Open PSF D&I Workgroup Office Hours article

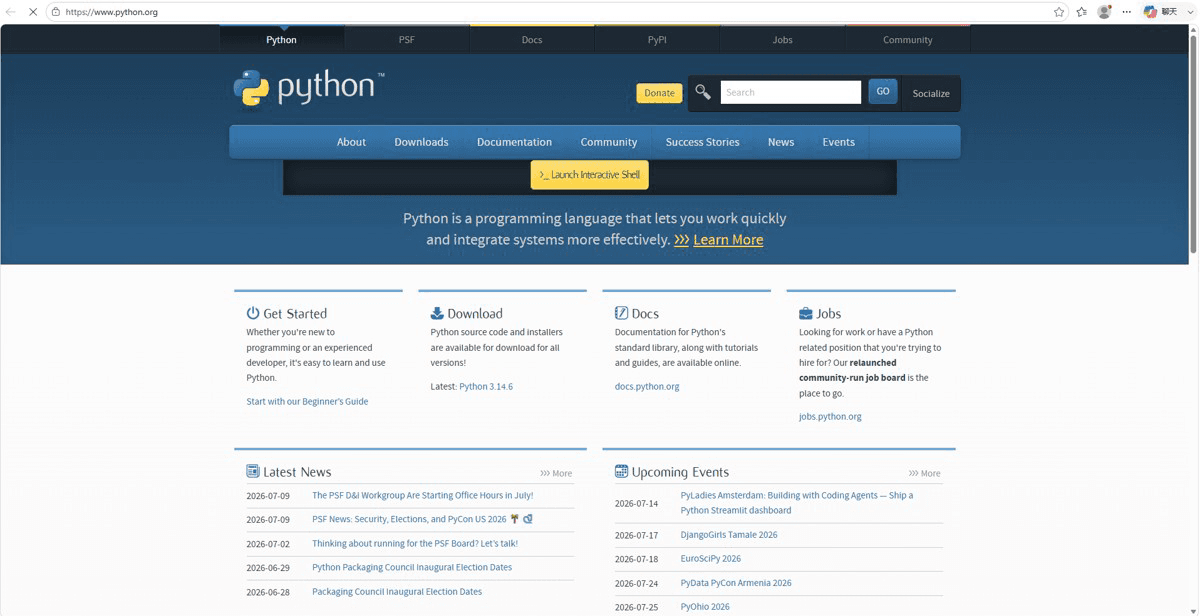click(422, 495)
